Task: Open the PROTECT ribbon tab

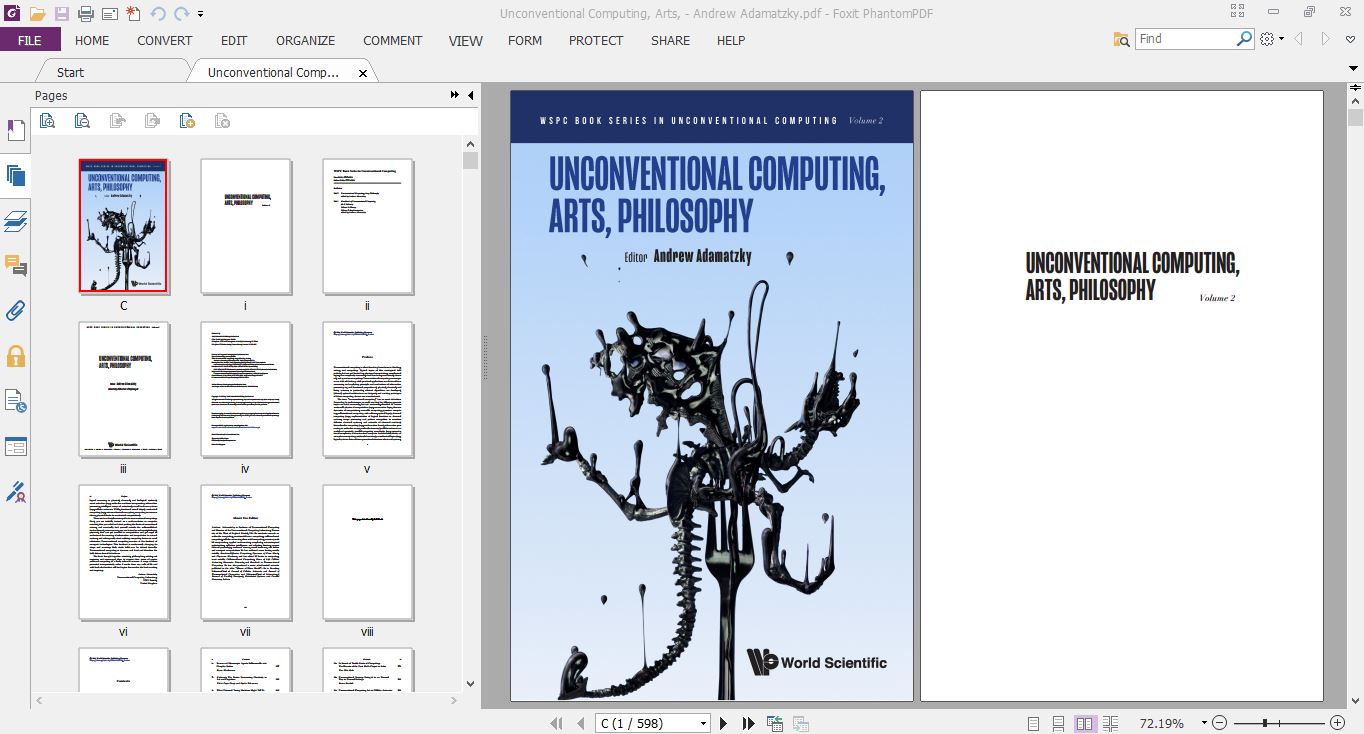Action: (596, 40)
